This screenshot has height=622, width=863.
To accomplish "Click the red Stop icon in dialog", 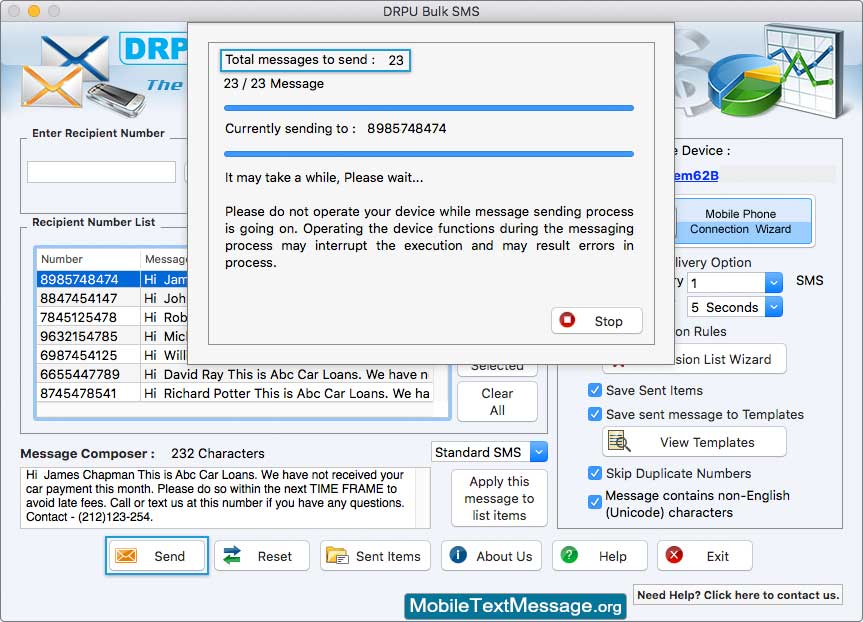I will coord(567,320).
